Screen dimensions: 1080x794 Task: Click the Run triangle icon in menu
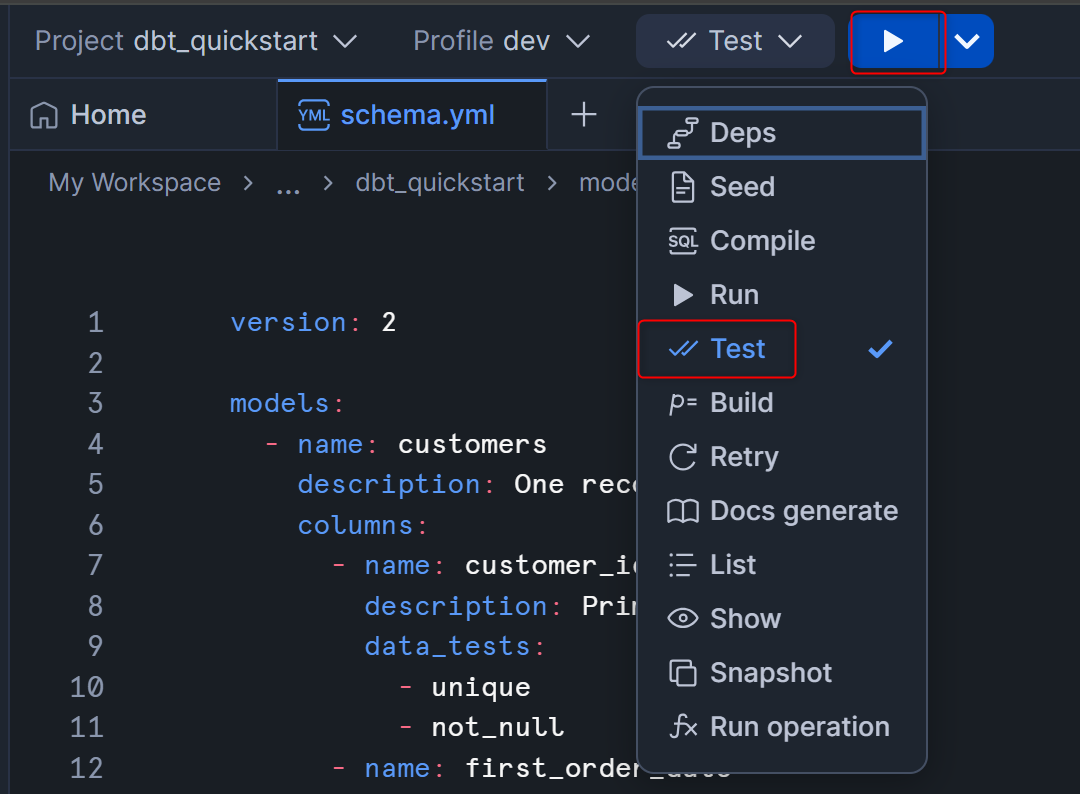683,295
